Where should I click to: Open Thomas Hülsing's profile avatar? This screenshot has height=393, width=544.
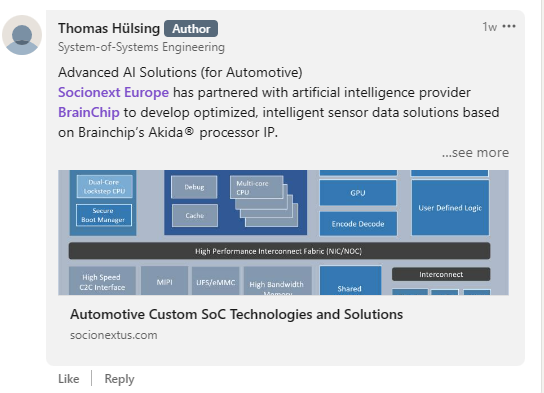pos(22,35)
